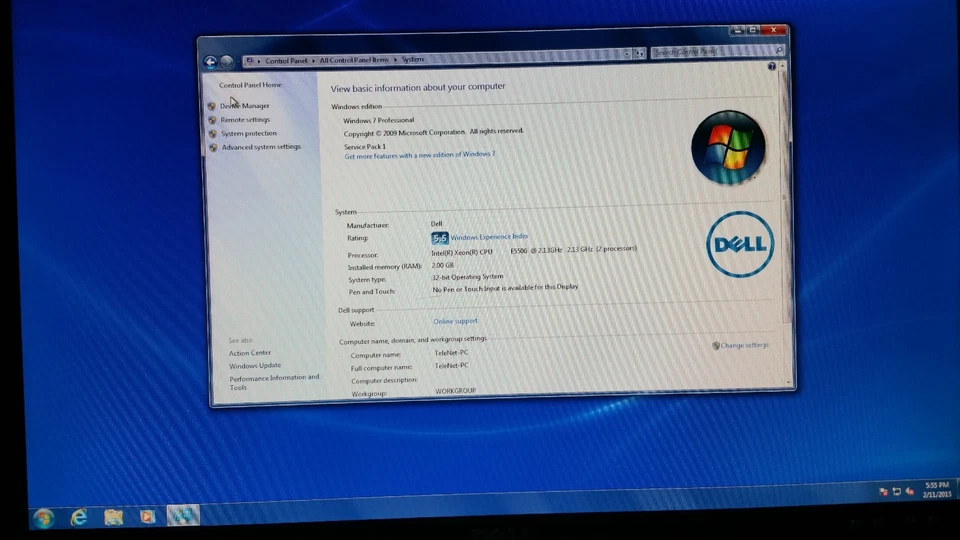Click the volume speaker tray icon
Screen dimensions: 960x540
(x=910, y=491)
